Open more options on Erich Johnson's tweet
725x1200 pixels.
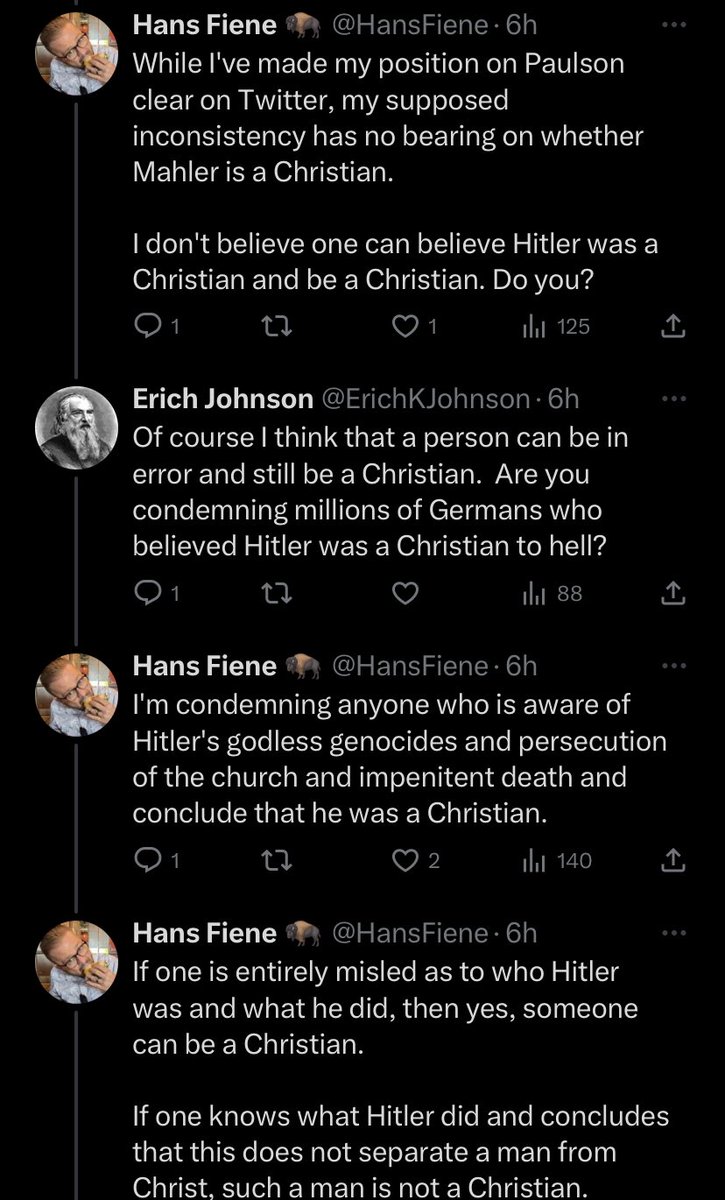(x=676, y=398)
